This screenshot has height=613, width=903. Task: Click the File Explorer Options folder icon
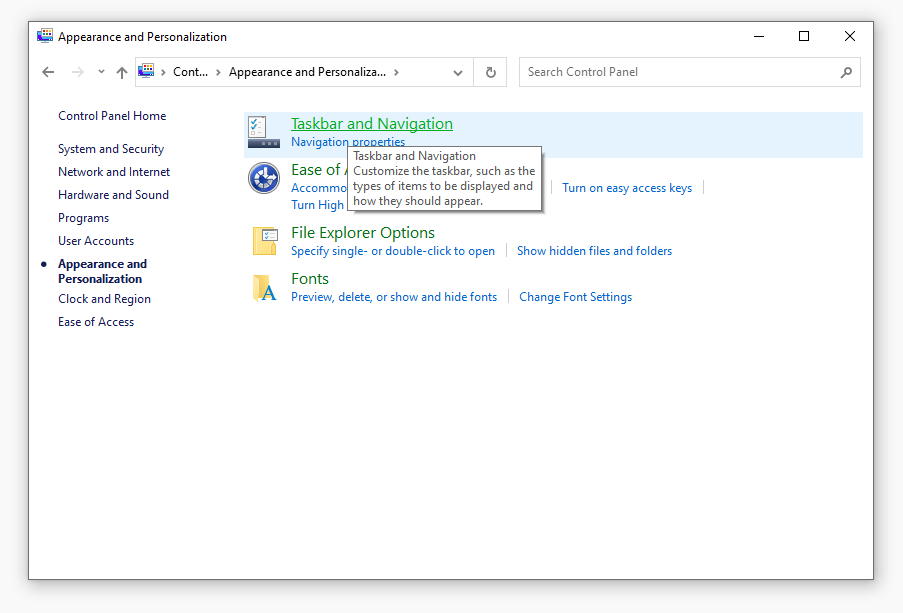(x=265, y=241)
